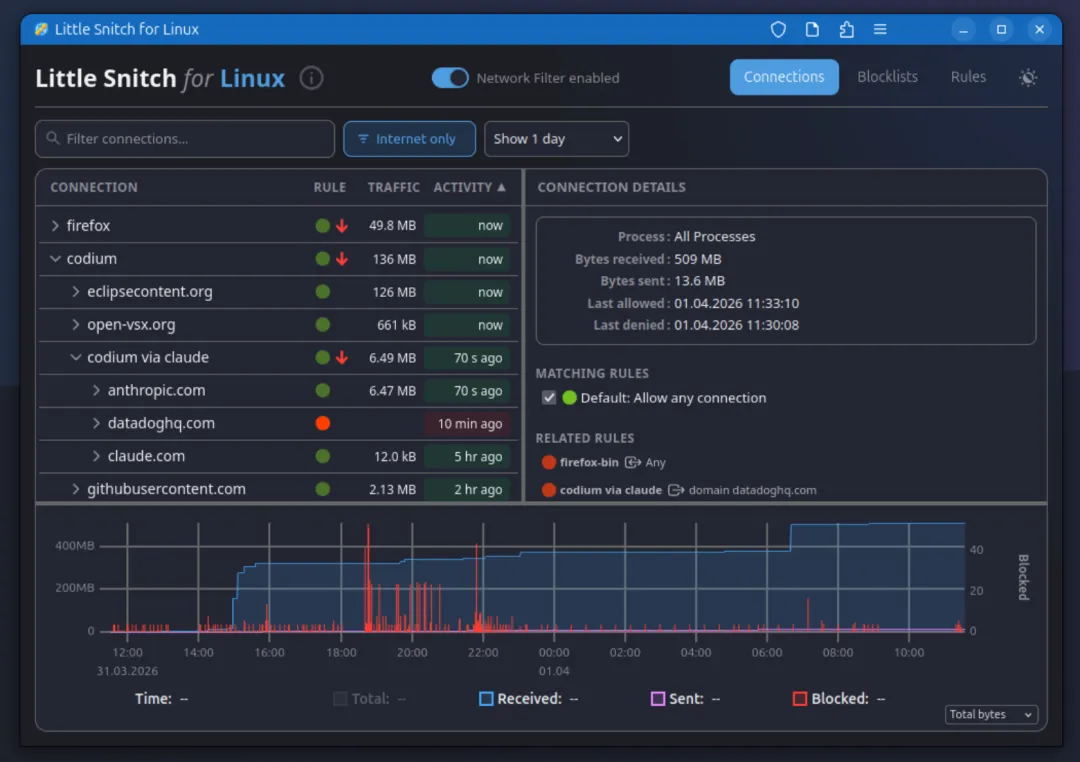This screenshot has height=762, width=1080.
Task: Sort by the ACTIVITY column header
Action: point(469,187)
